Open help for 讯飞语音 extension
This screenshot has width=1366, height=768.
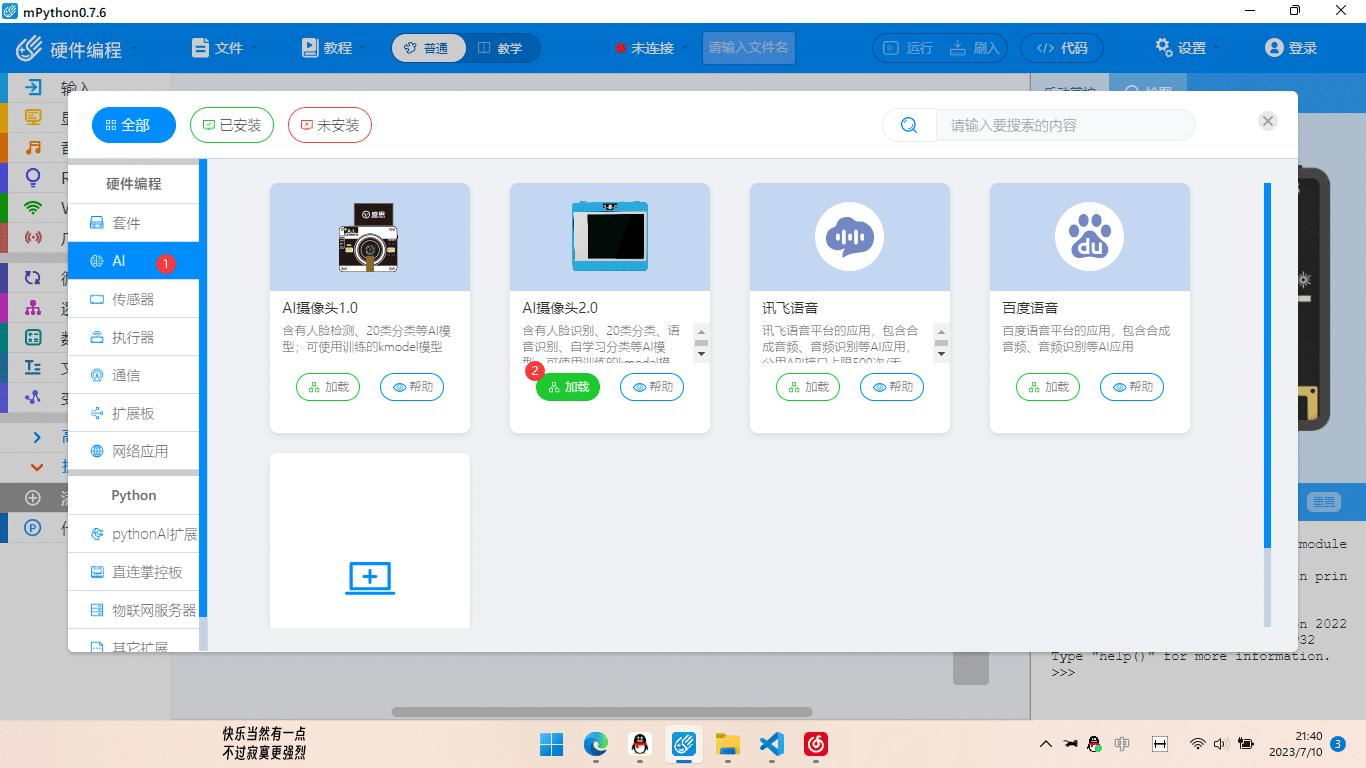coord(891,387)
